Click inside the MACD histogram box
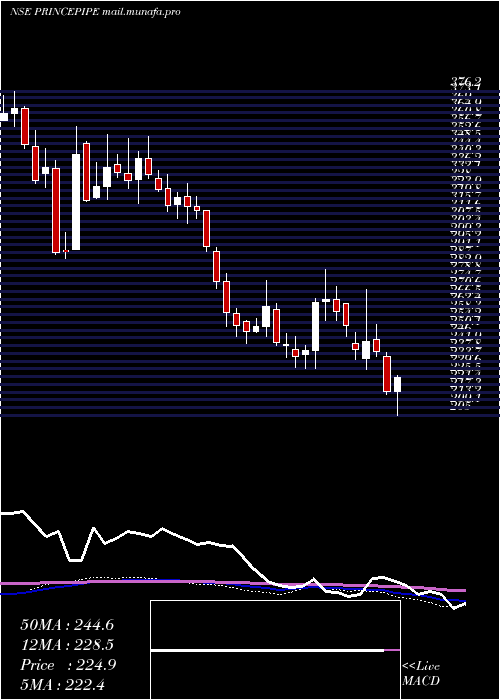This screenshot has height=700, width=500. click(275, 650)
